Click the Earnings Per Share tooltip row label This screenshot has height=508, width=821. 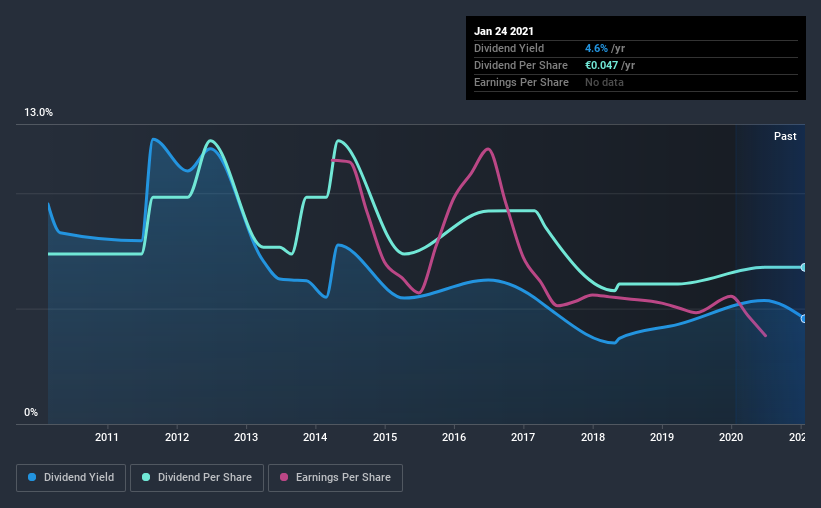point(522,82)
